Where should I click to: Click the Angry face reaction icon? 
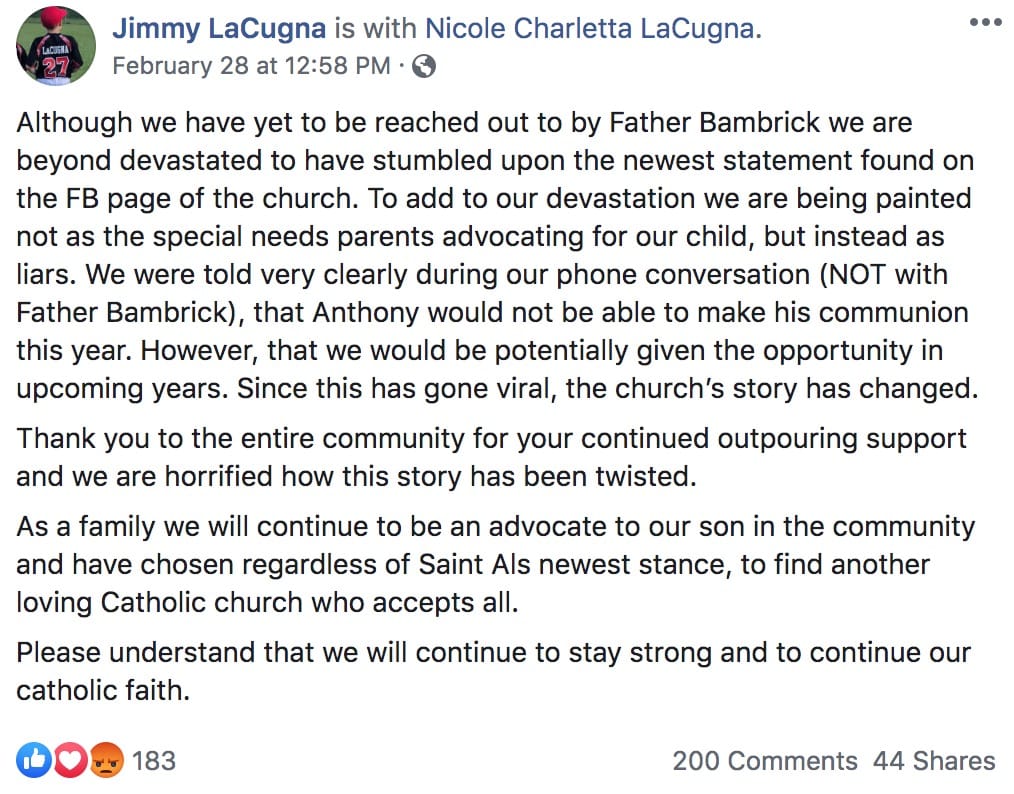pos(107,760)
